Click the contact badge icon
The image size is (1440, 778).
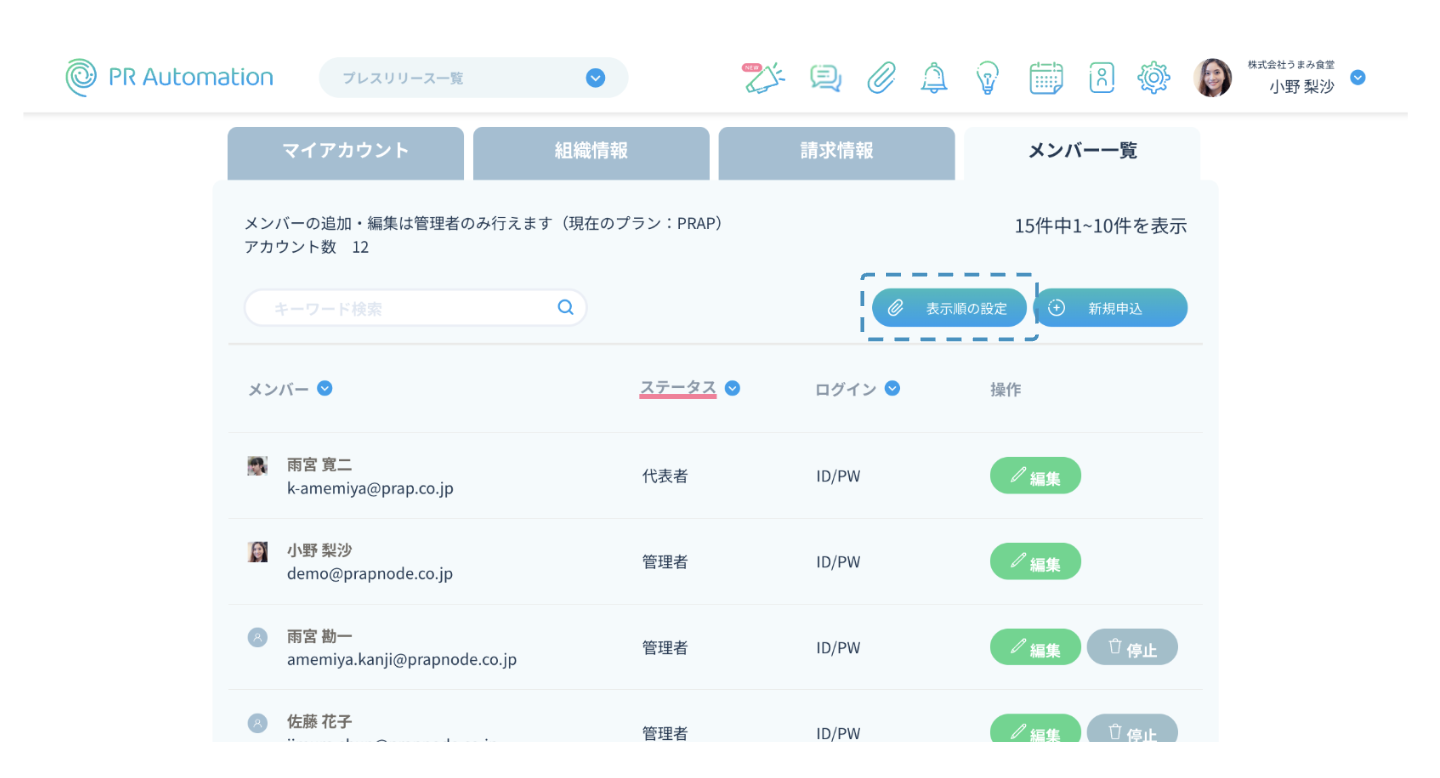pos(1101,78)
